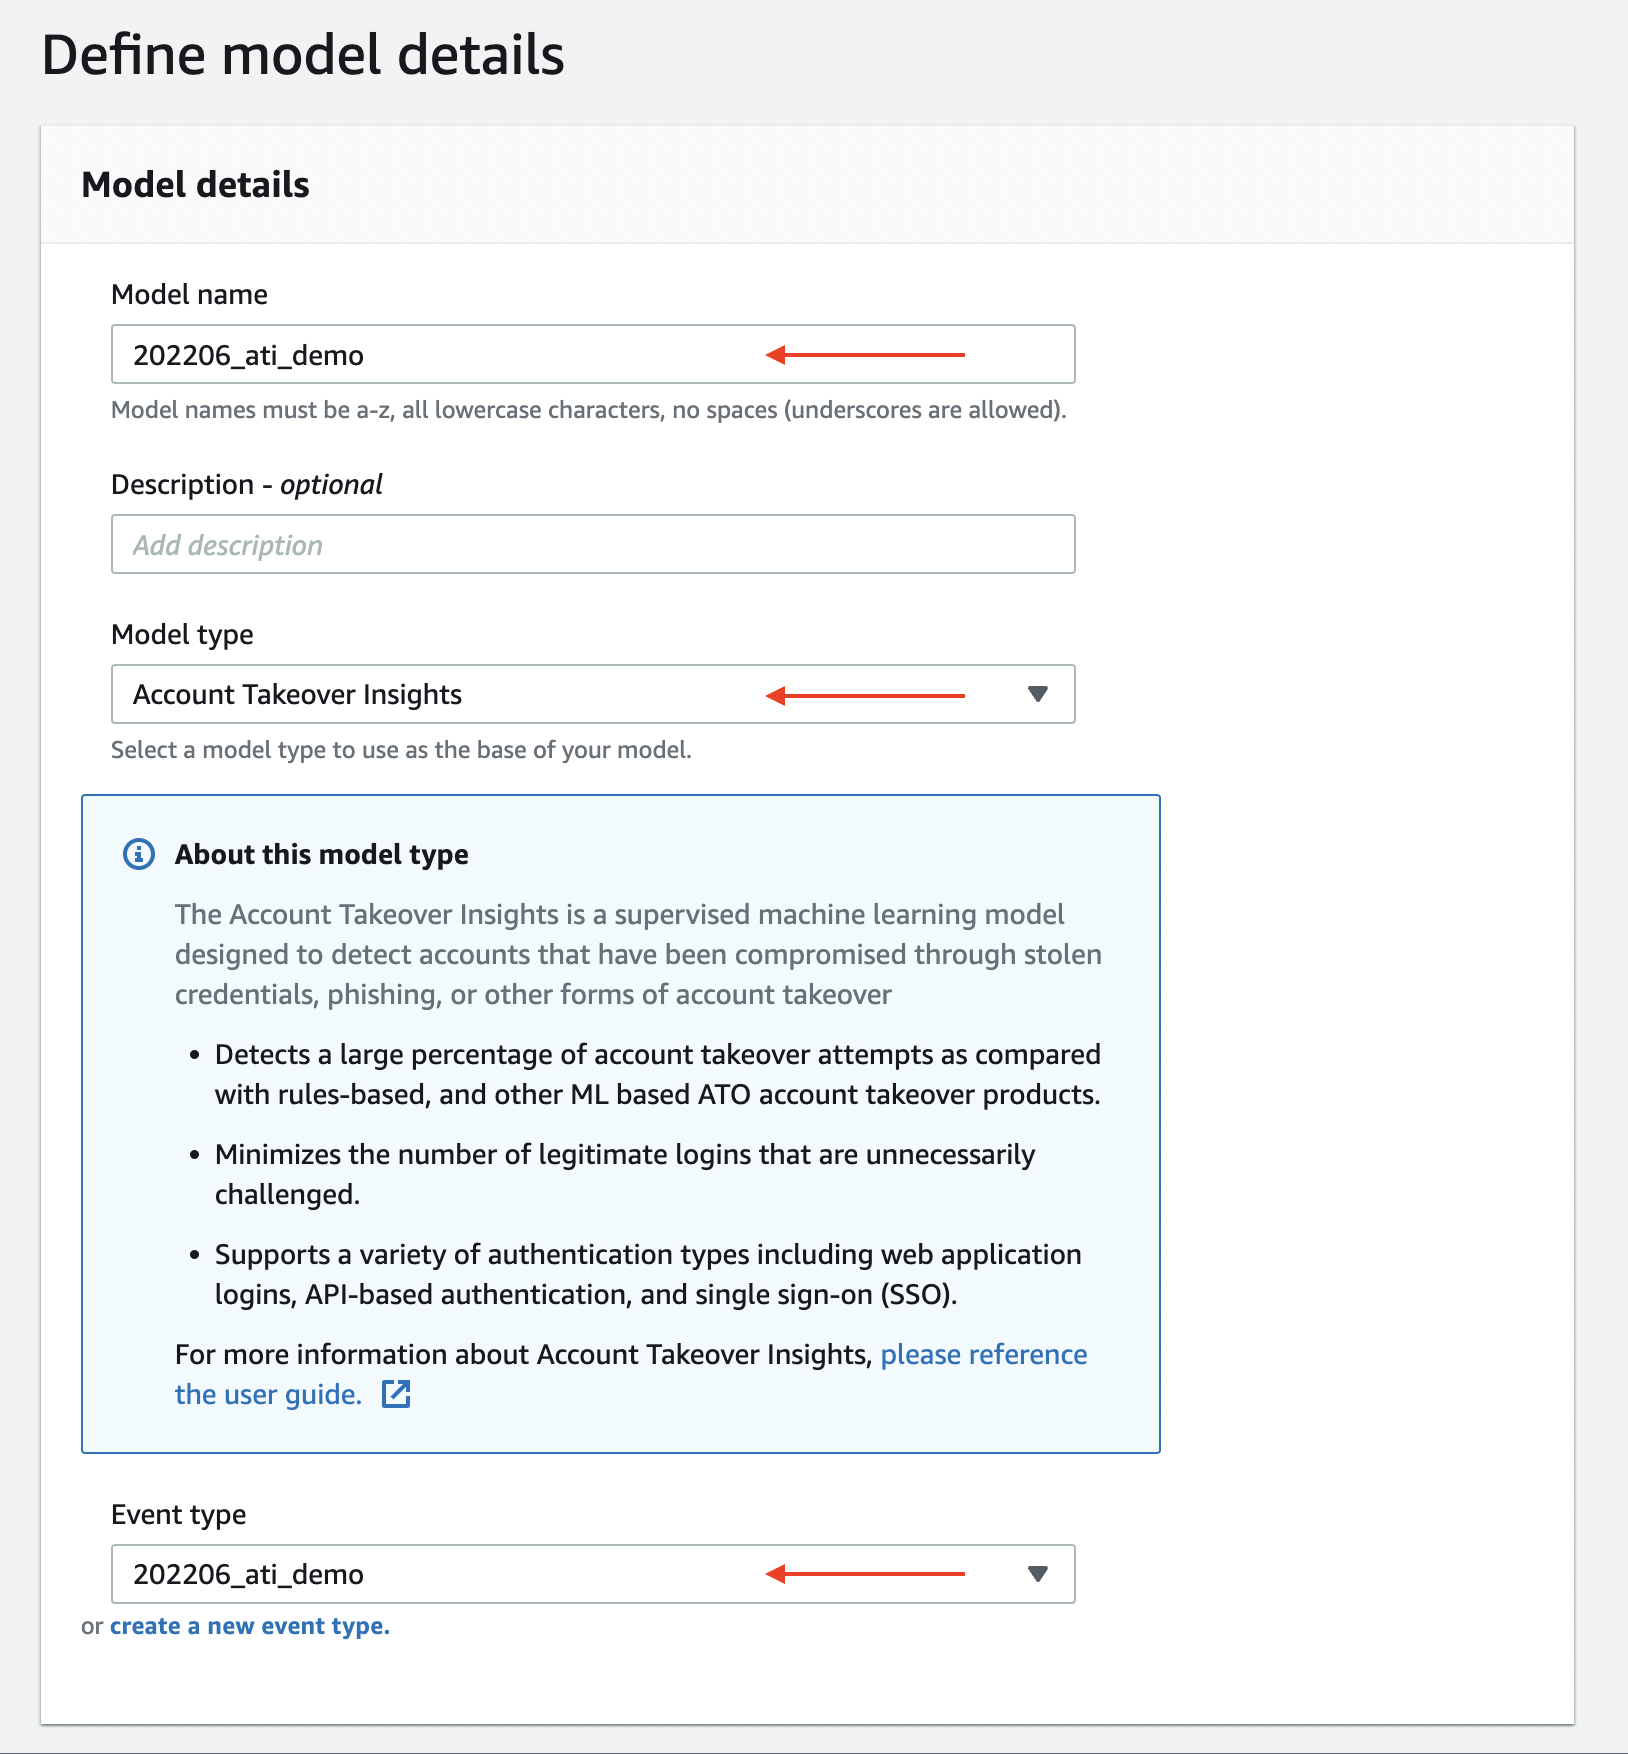
Task: Follow the 'create a new event type' link
Action: 249,1626
